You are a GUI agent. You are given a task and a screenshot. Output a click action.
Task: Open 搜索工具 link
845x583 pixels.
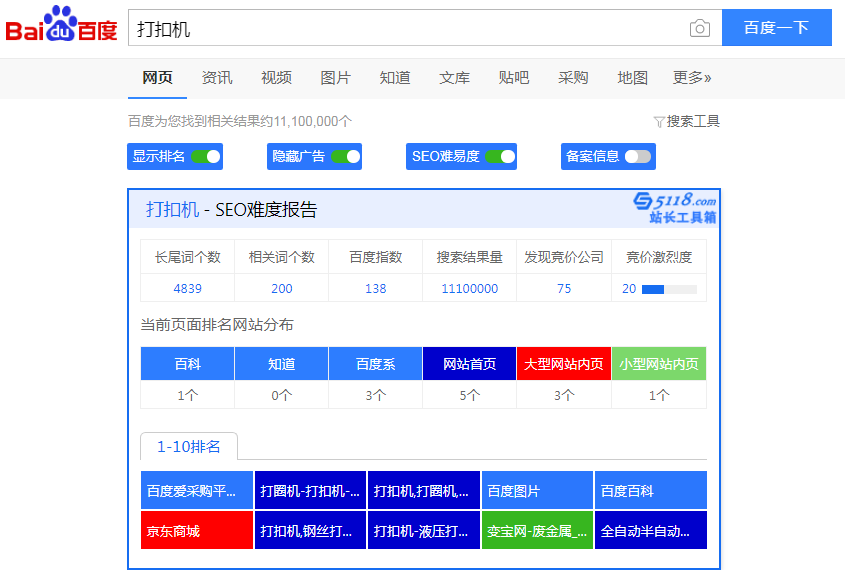coord(693,121)
